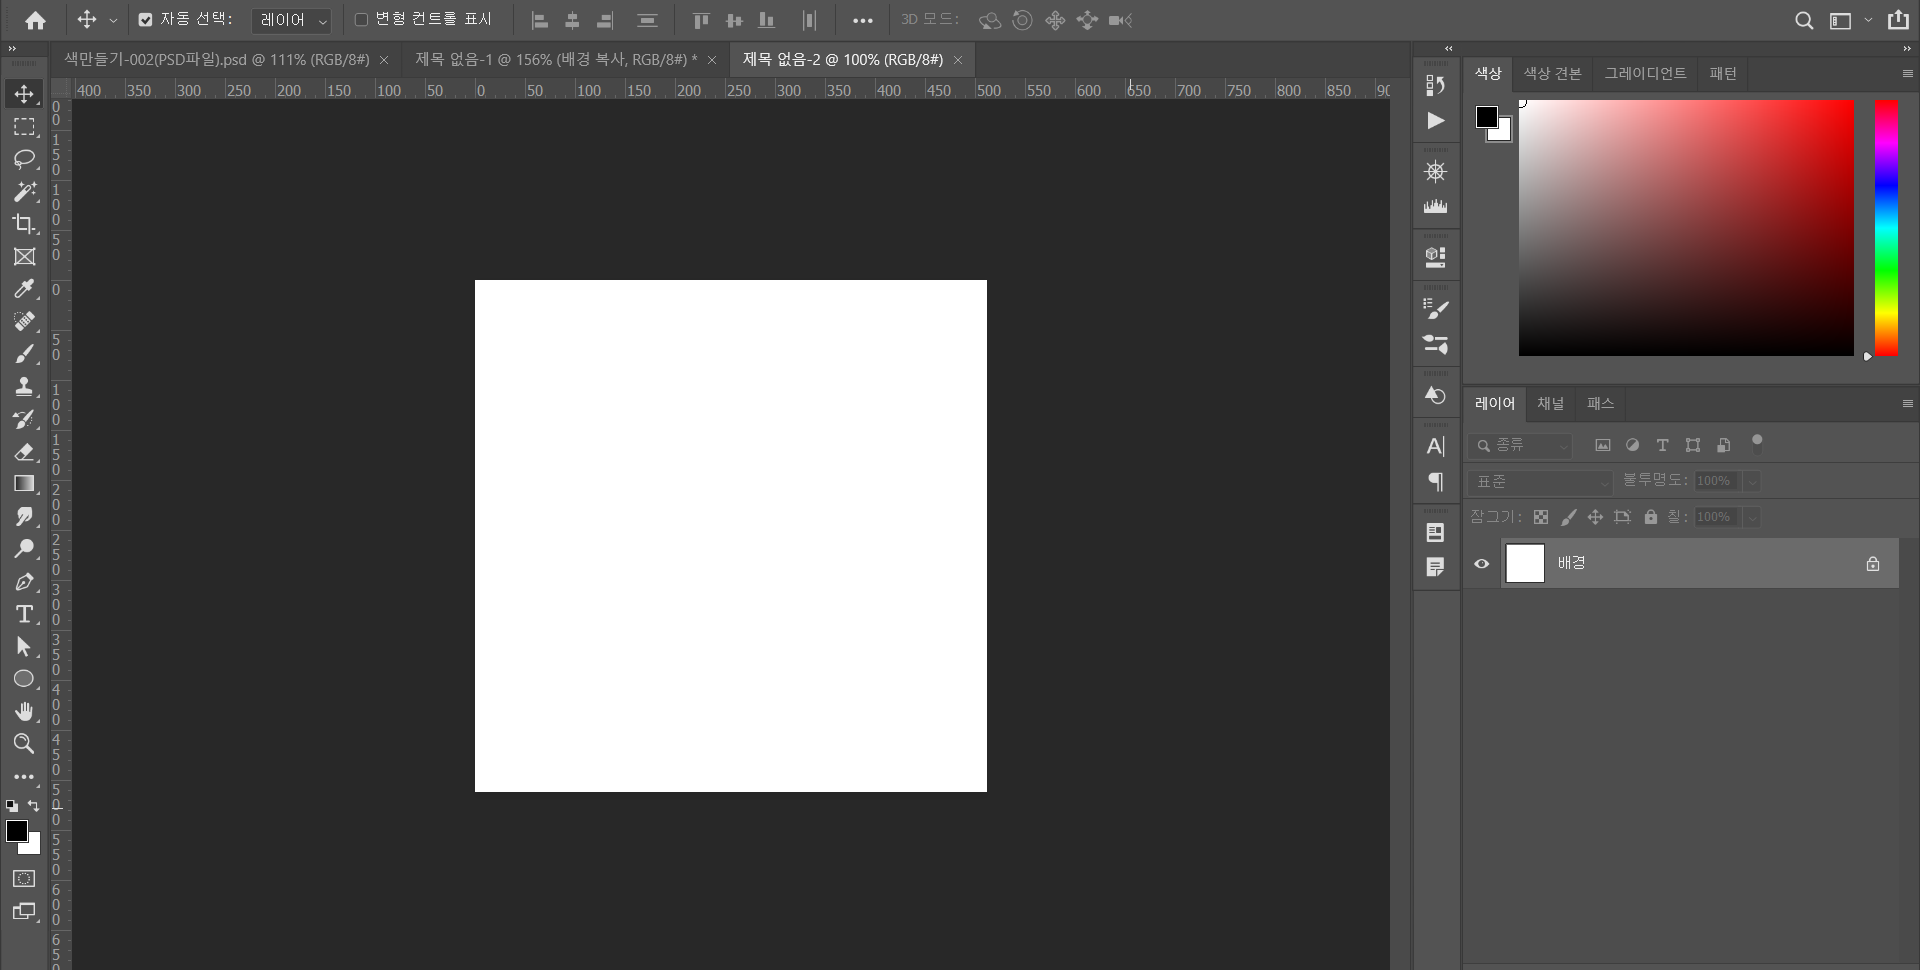This screenshot has width=1920, height=970.
Task: Toggle the pixel layer filter
Action: [1603, 446]
